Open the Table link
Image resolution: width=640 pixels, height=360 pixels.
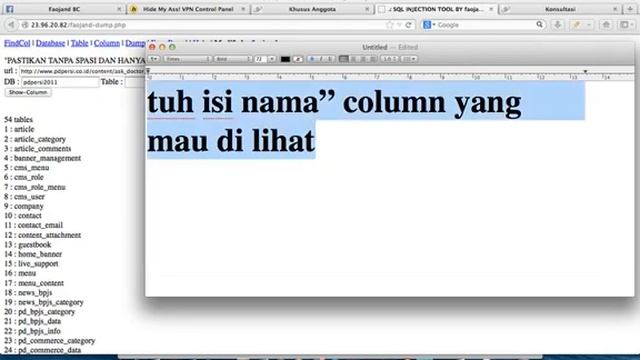(x=80, y=43)
